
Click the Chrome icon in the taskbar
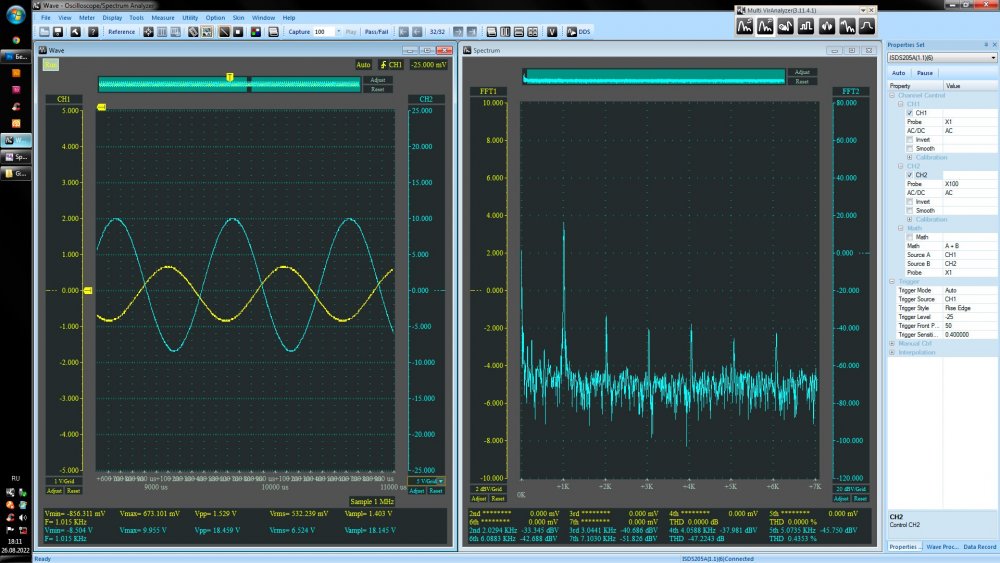point(15,39)
